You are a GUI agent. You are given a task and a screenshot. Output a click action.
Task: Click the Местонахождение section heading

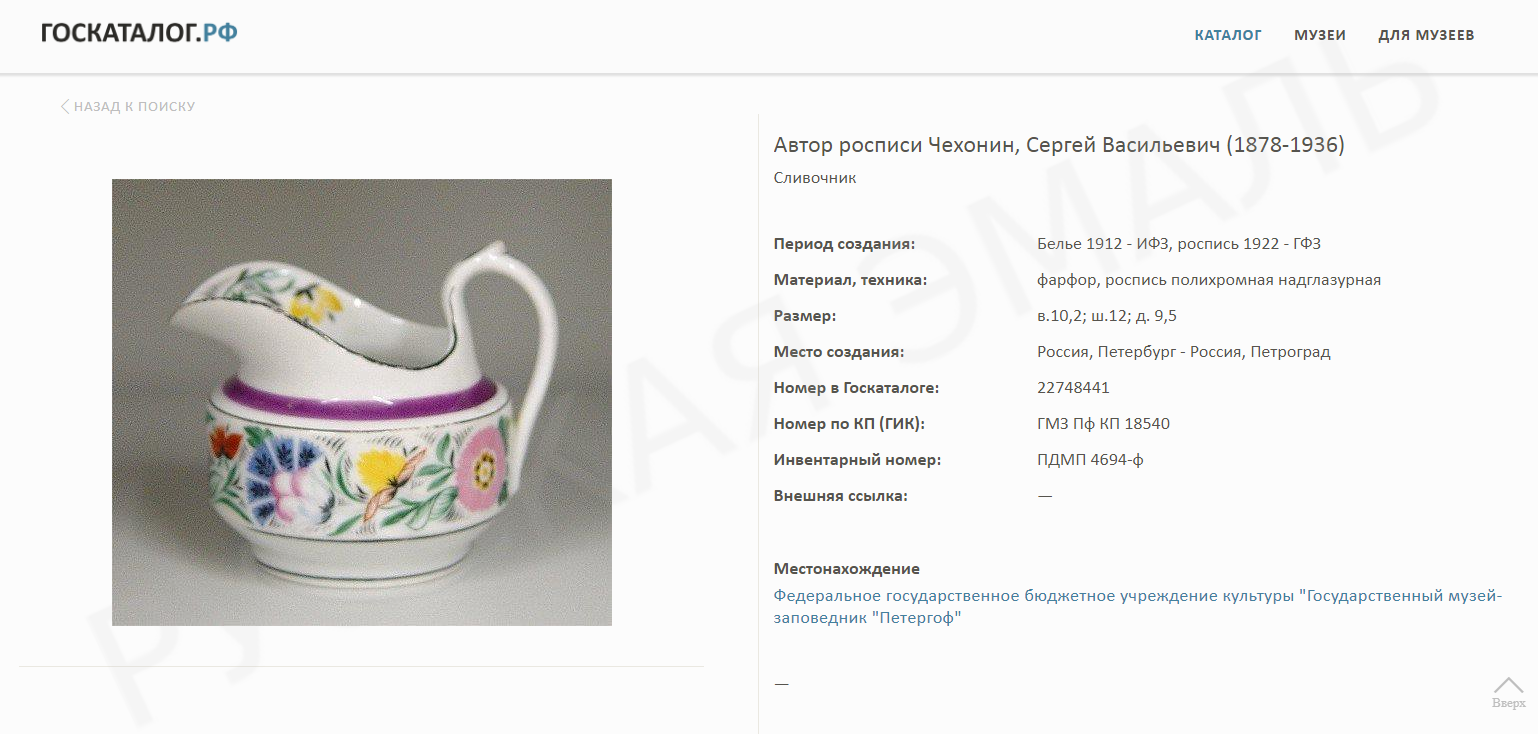pos(846,569)
